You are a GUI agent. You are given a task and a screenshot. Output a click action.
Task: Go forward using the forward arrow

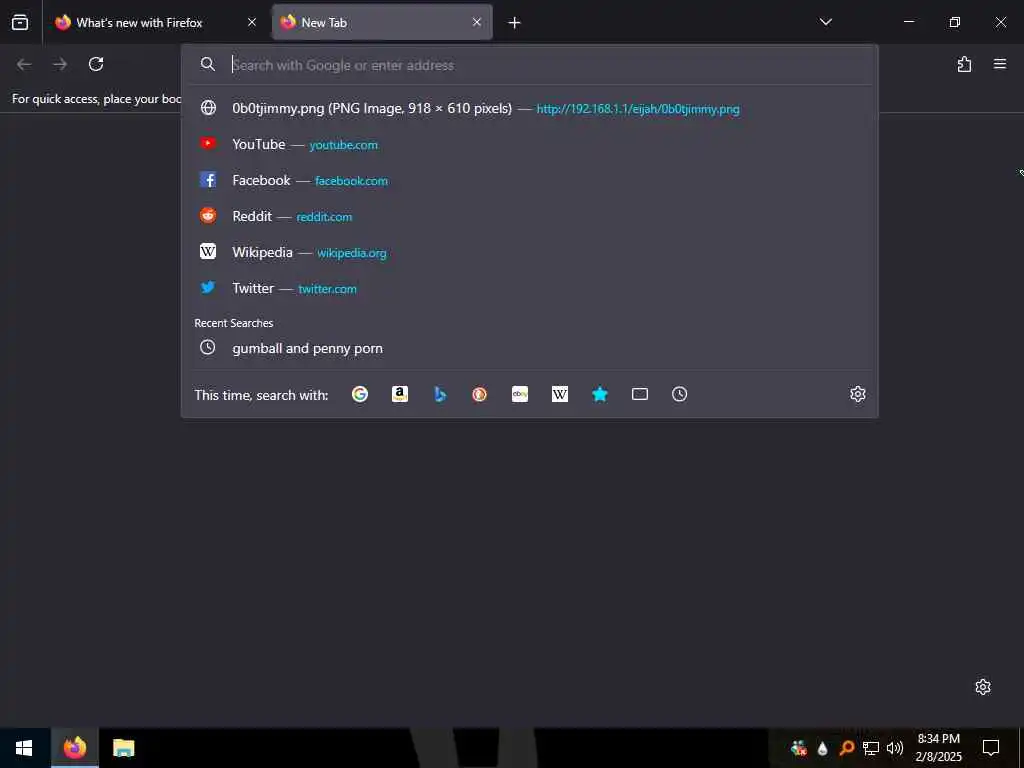coord(60,64)
